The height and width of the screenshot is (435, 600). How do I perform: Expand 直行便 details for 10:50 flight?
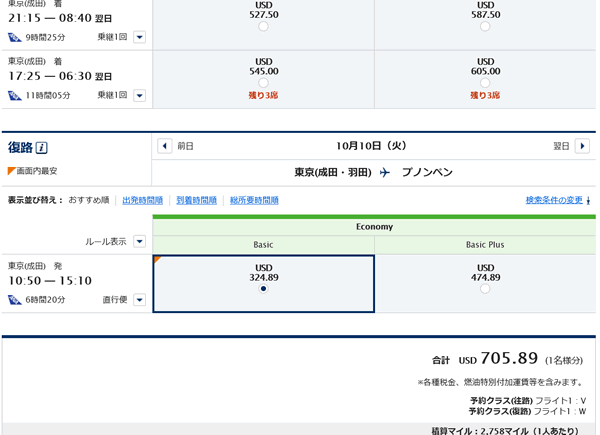click(x=139, y=299)
